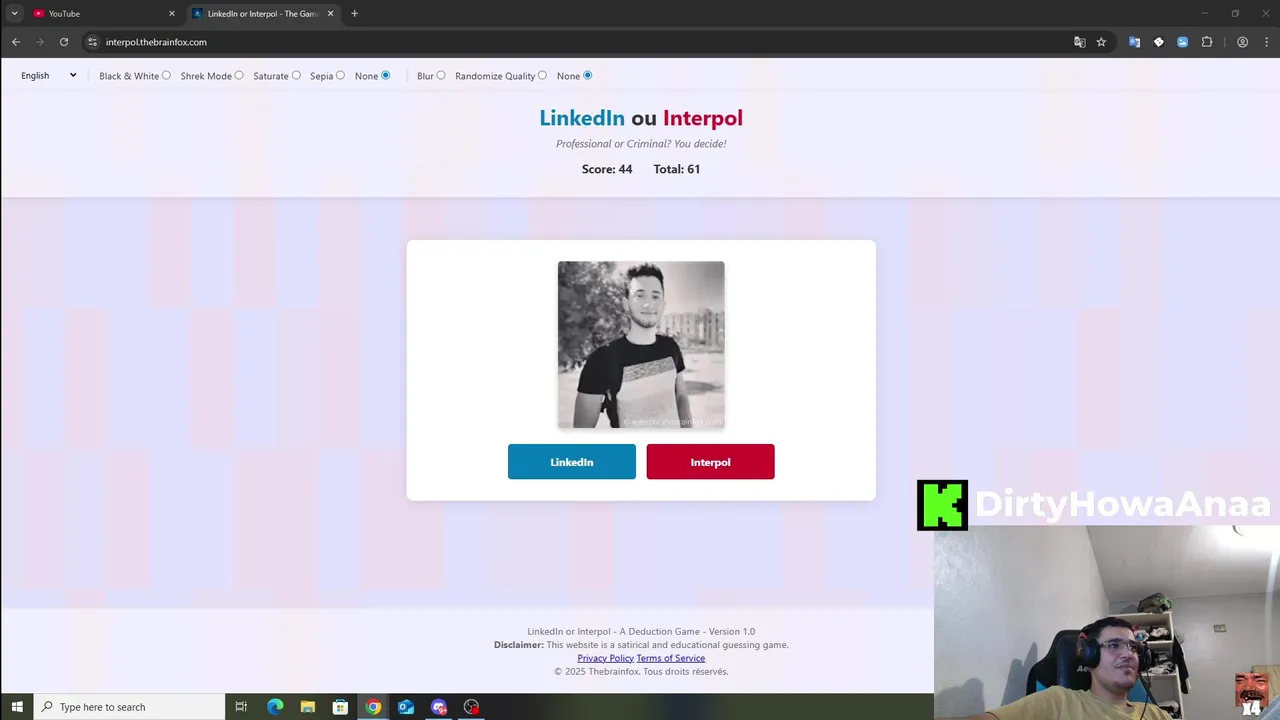Click the taskbar search box

pyautogui.click(x=130, y=707)
